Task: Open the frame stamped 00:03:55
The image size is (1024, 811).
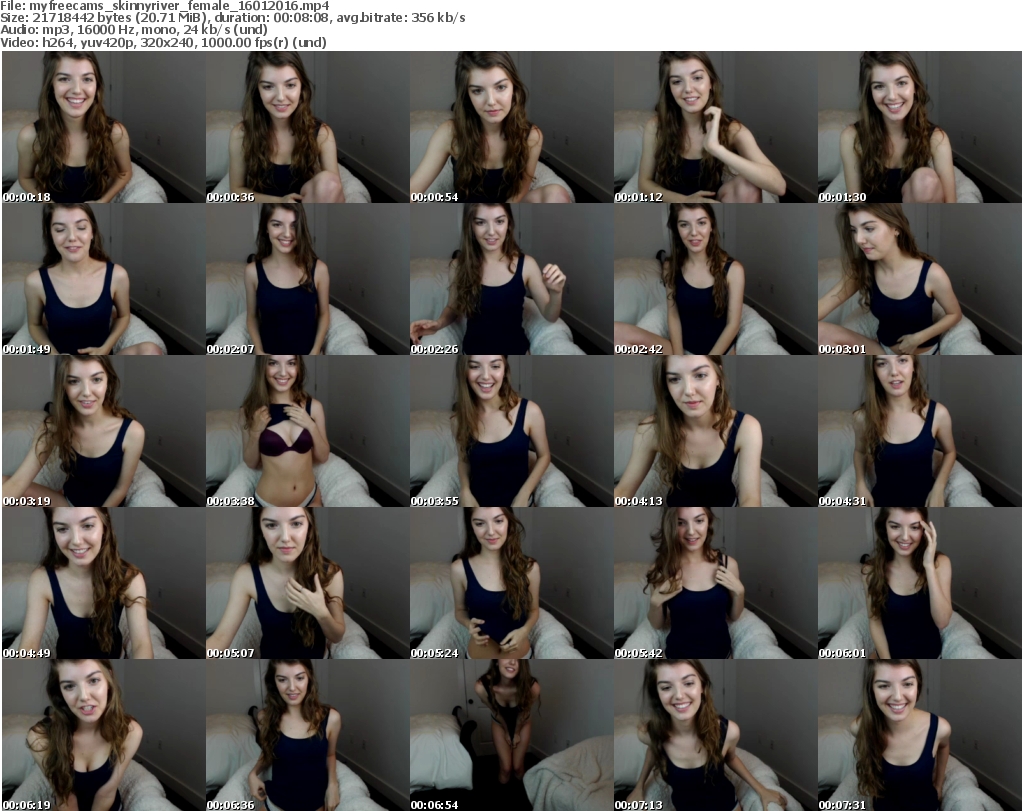Action: (511, 432)
